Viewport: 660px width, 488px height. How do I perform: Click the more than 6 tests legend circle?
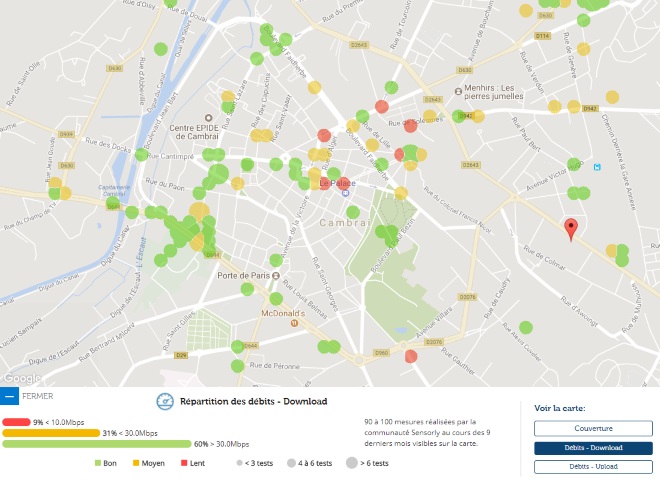(353, 463)
